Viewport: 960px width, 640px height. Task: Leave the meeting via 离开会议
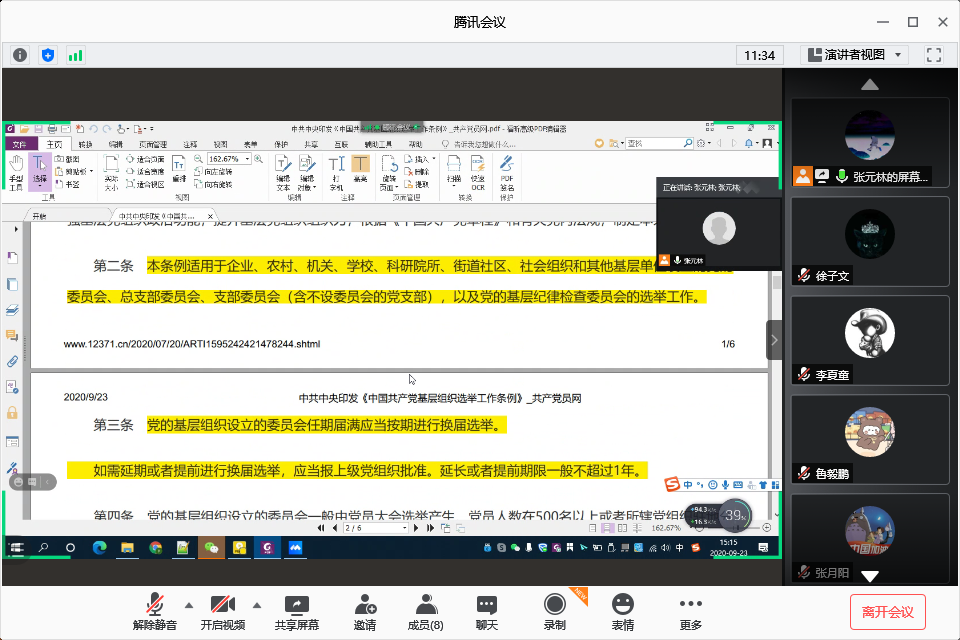[x=888, y=611]
